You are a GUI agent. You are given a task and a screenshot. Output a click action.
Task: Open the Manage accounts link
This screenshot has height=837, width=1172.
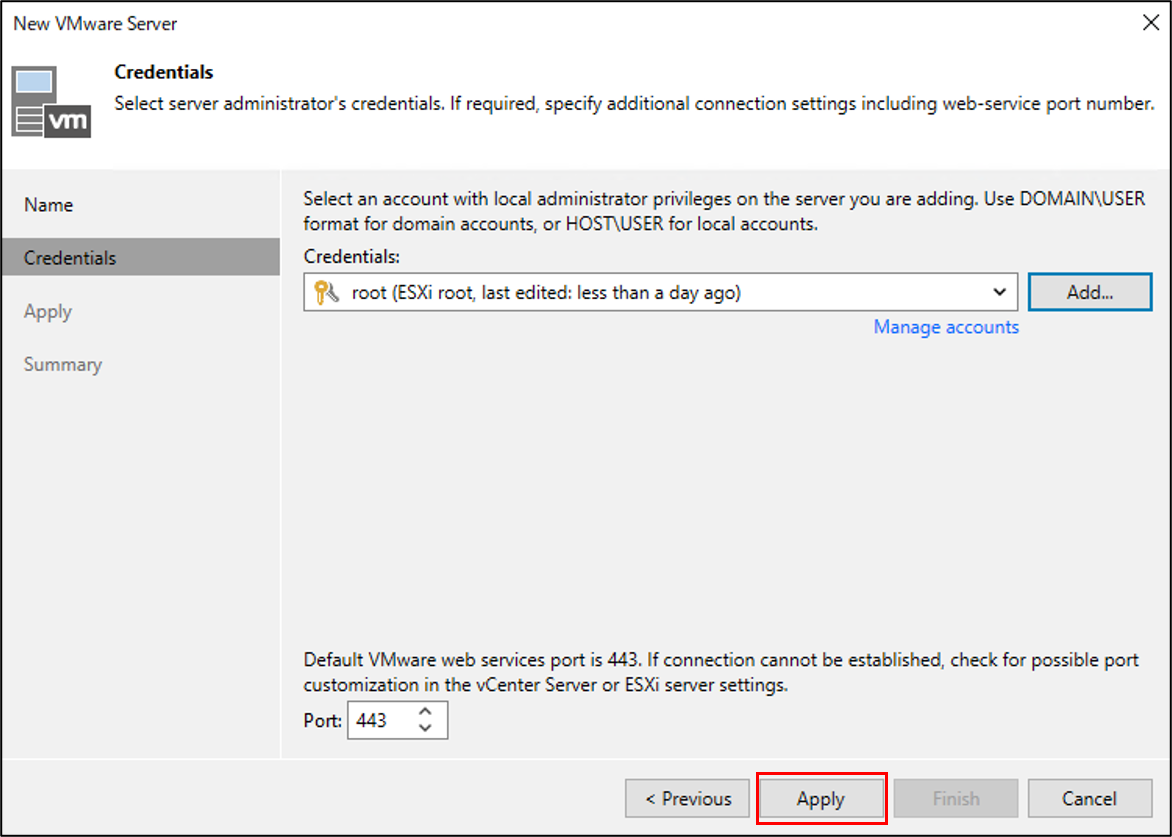coord(946,327)
